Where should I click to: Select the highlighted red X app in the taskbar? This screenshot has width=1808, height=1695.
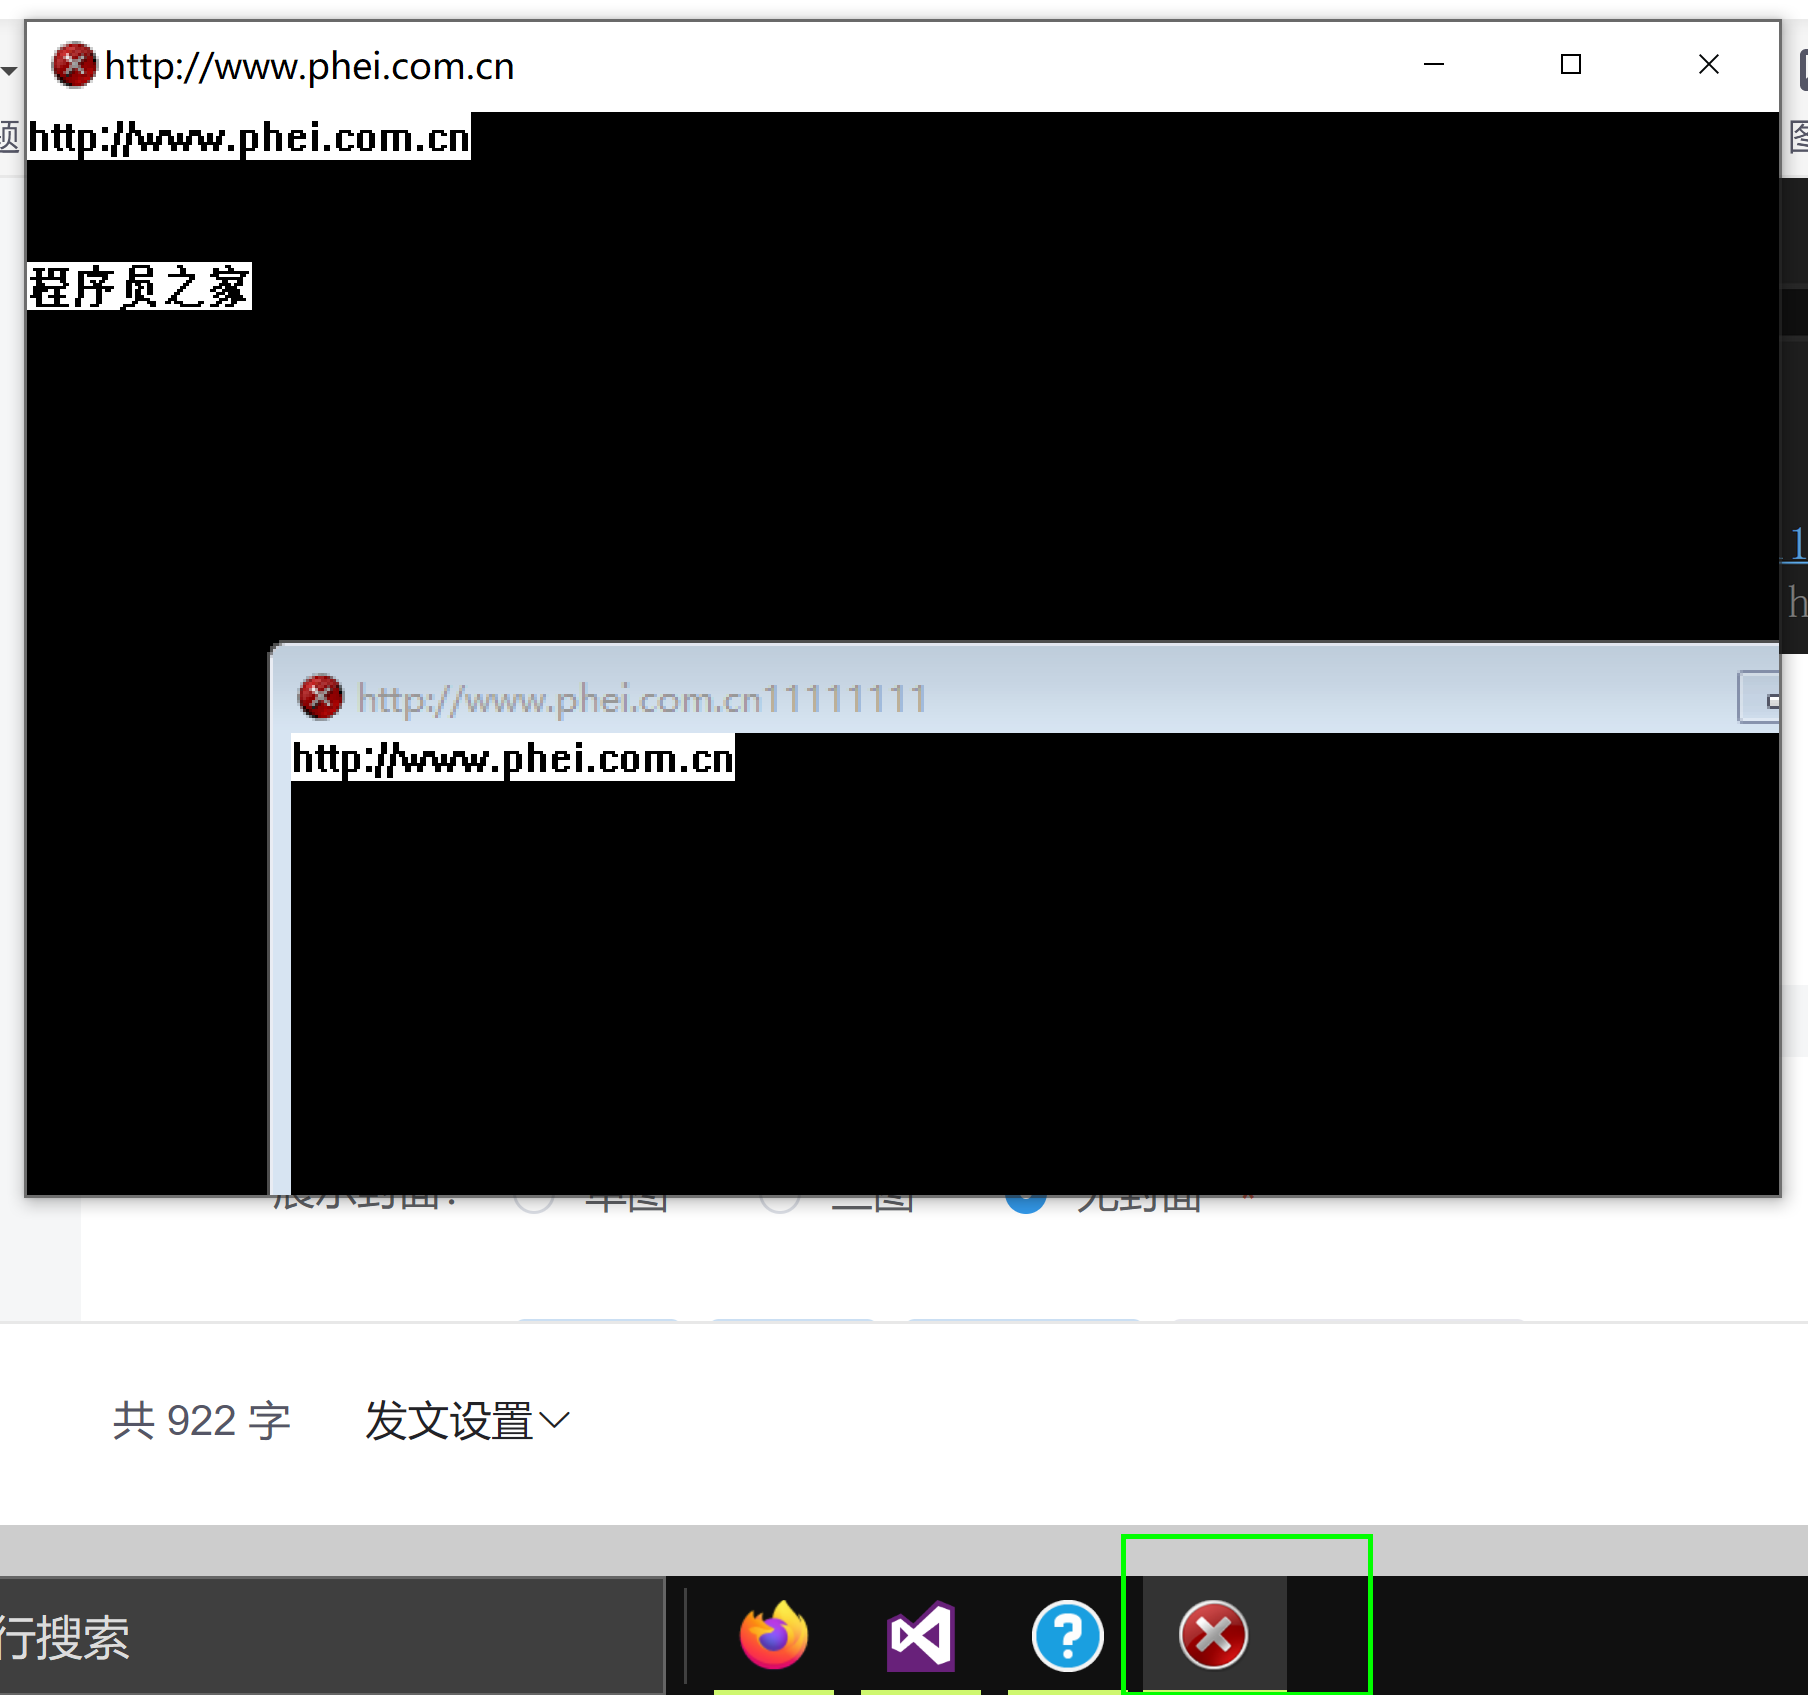coord(1213,1636)
